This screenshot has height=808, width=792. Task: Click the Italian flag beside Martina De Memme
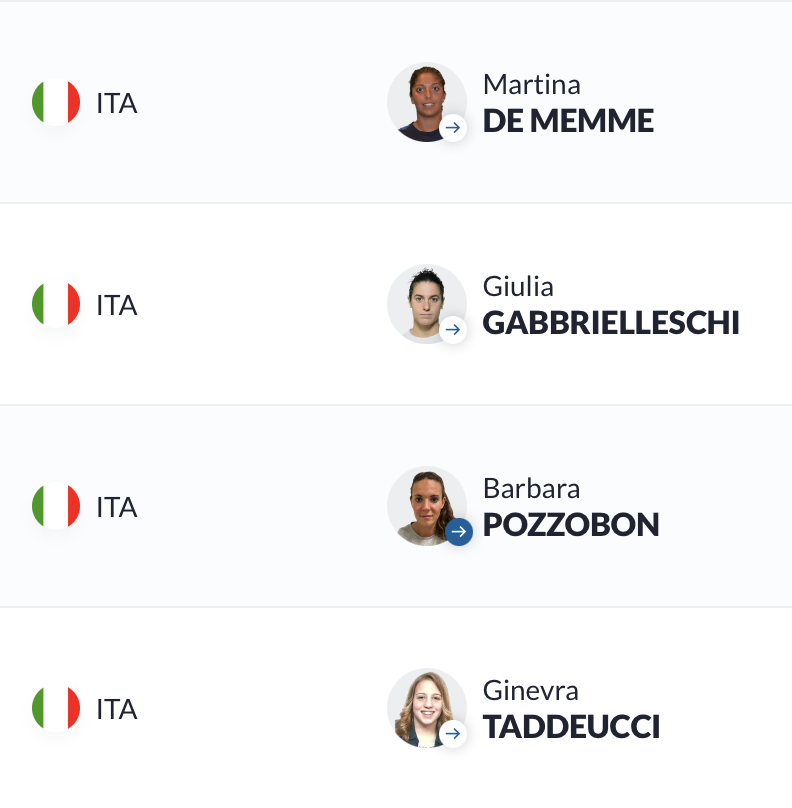(56, 102)
